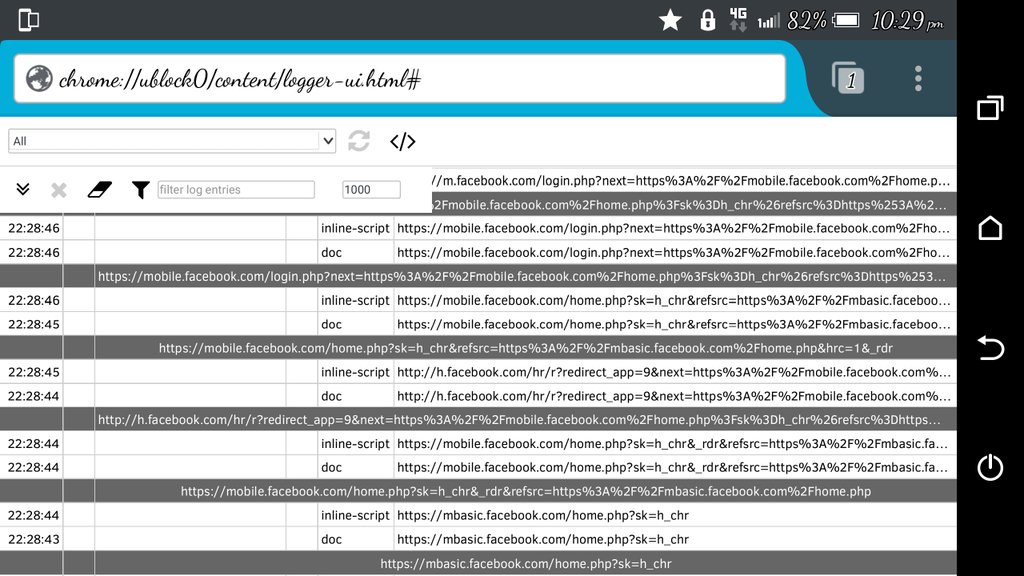Click gray header row ending hrc=1&_rdr
Viewport: 1024px width, 576px height.
pos(478,348)
